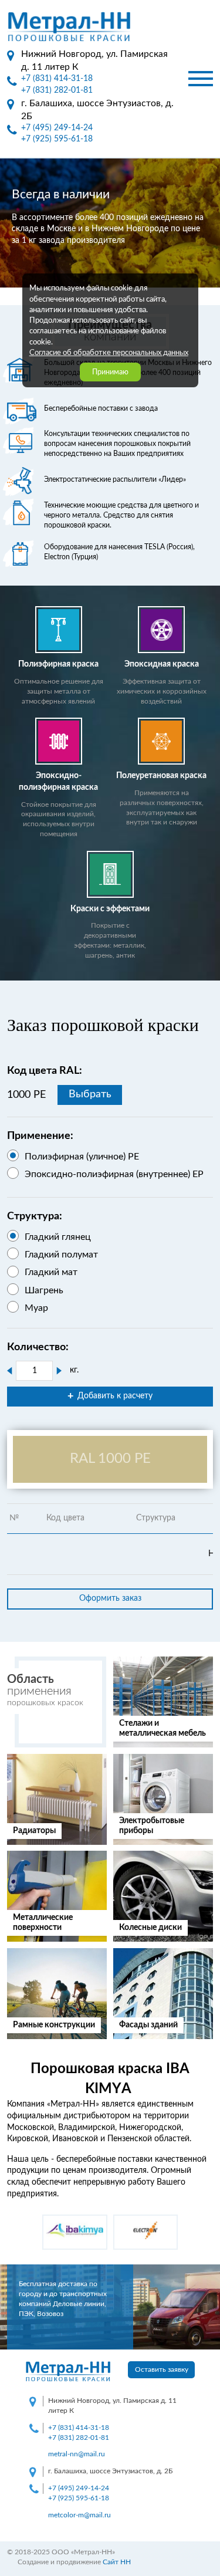Click the Epoxy paint wheel icon
220x2576 pixels.
click(161, 630)
